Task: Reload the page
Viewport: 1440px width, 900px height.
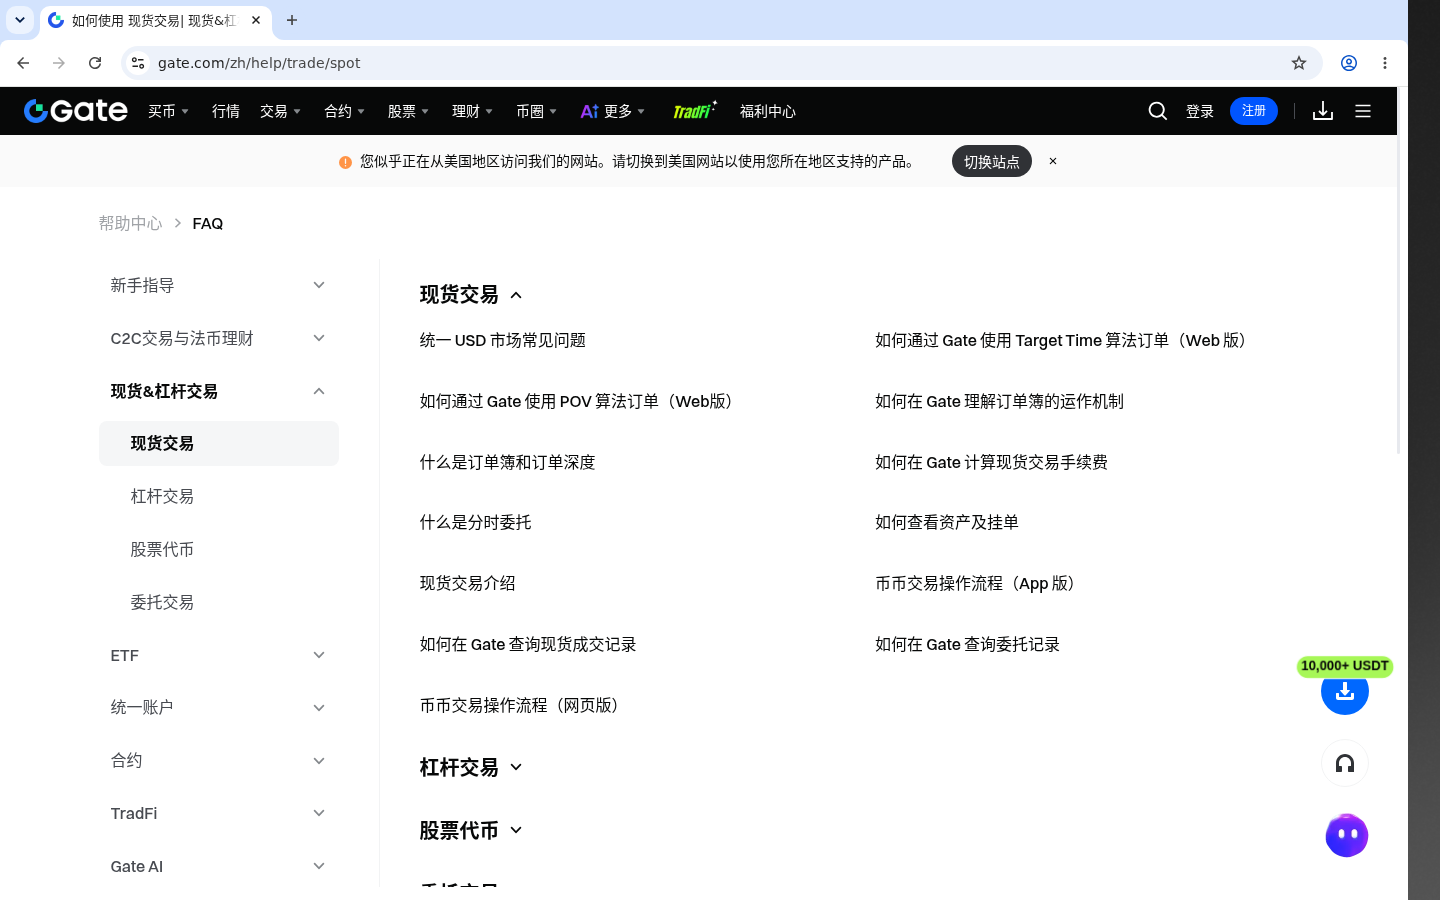Action: coord(95,63)
